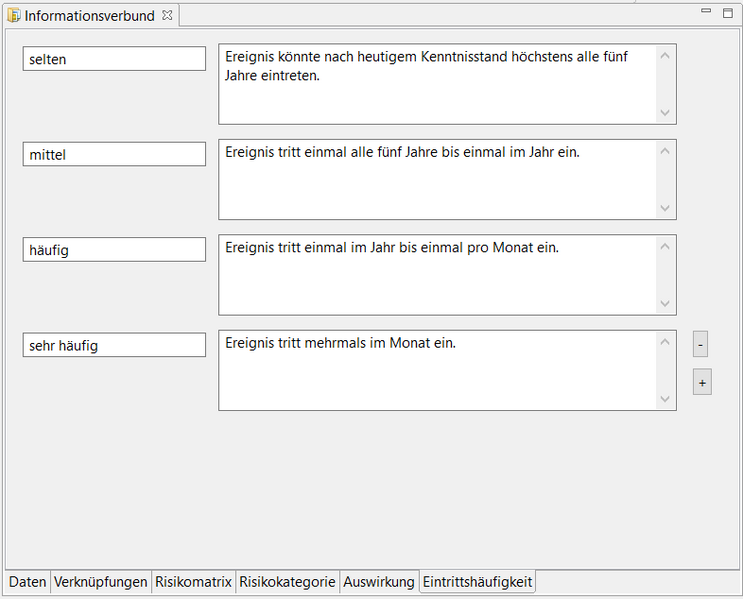Click scroll down arrow in 'sehr häufig' description
The image size is (743, 599).
tap(665, 399)
